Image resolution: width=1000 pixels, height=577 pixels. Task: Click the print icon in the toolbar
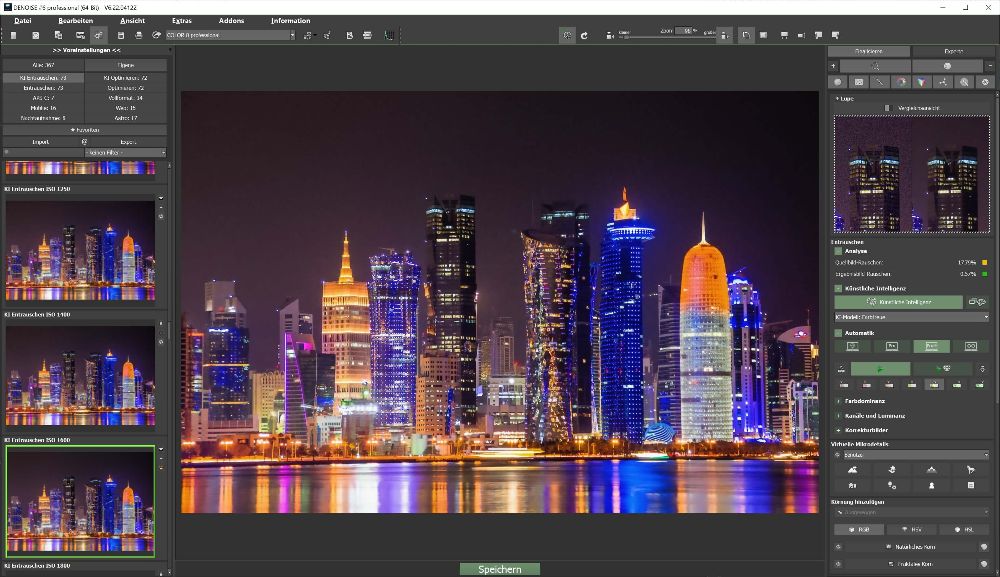[137, 35]
